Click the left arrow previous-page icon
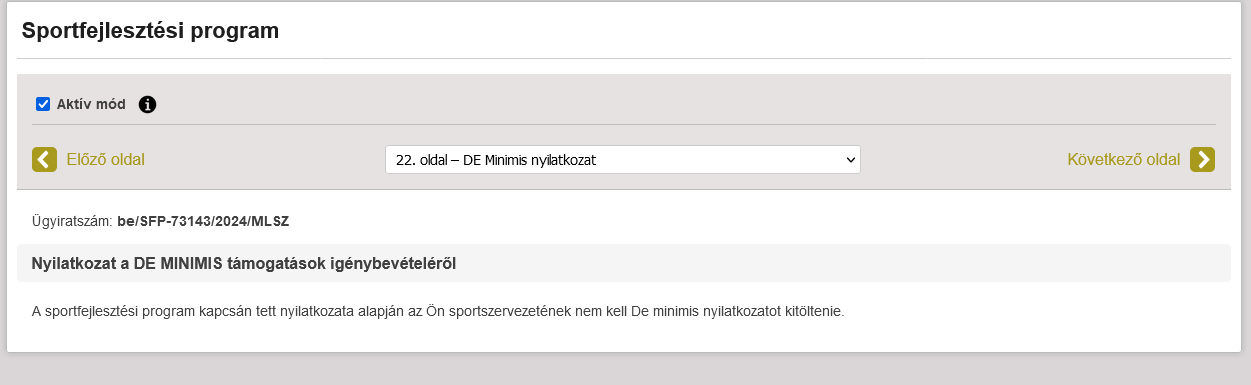The image size is (1251, 385). [44, 159]
